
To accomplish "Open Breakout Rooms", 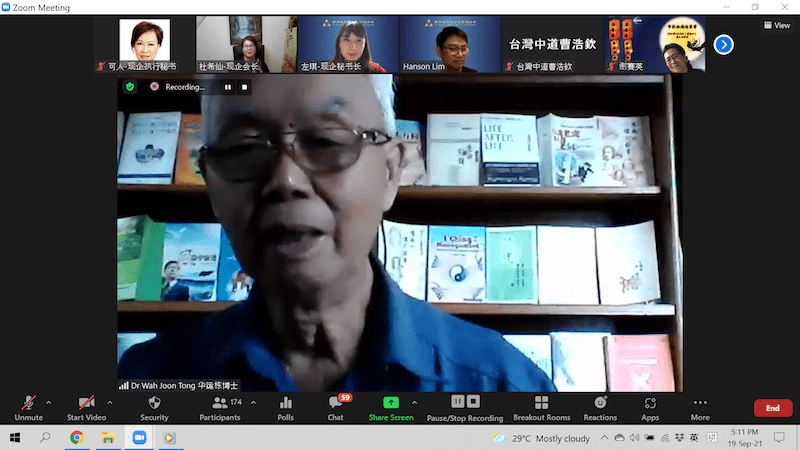I will click(541, 407).
